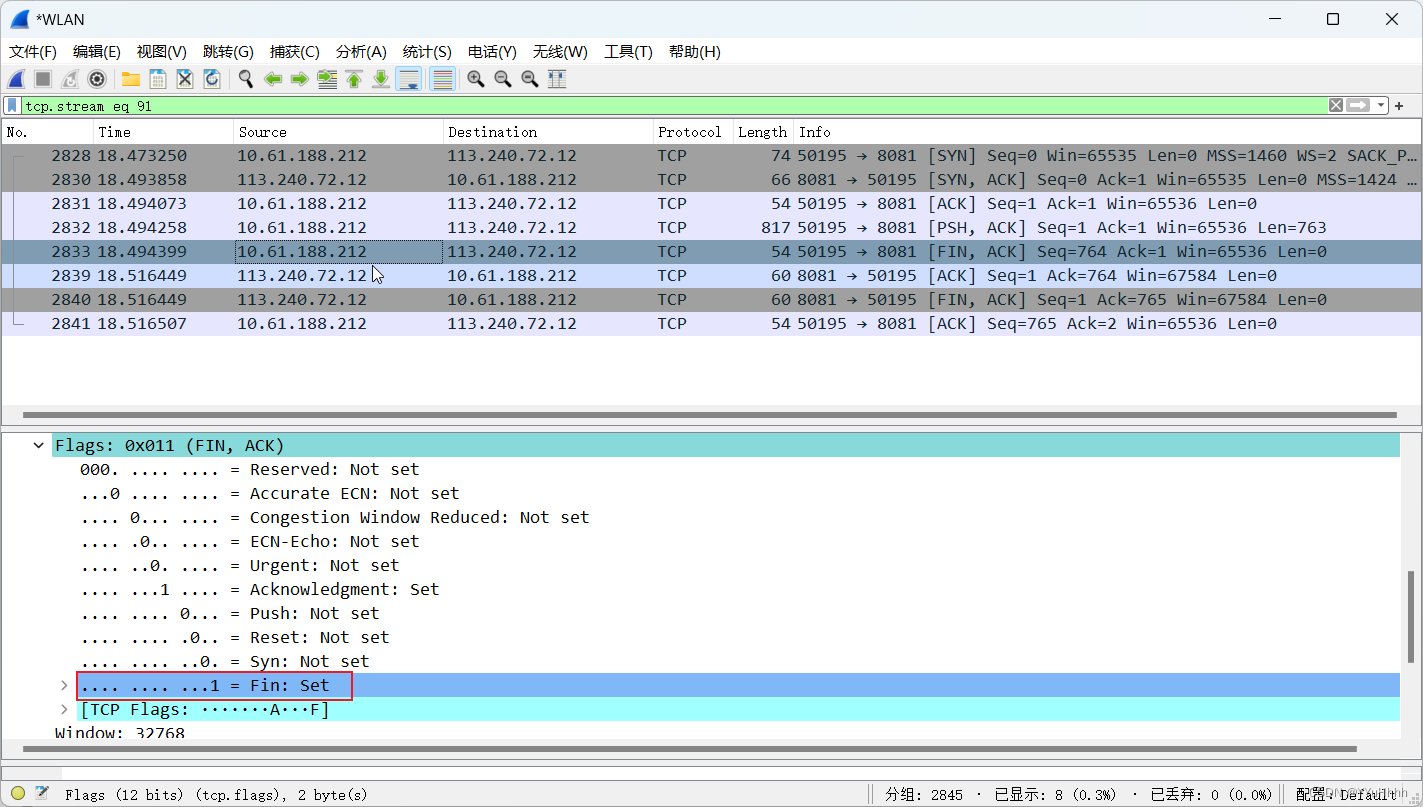The height and width of the screenshot is (807, 1423).
Task: Toggle auto-scroll during live capture
Action: (408, 79)
